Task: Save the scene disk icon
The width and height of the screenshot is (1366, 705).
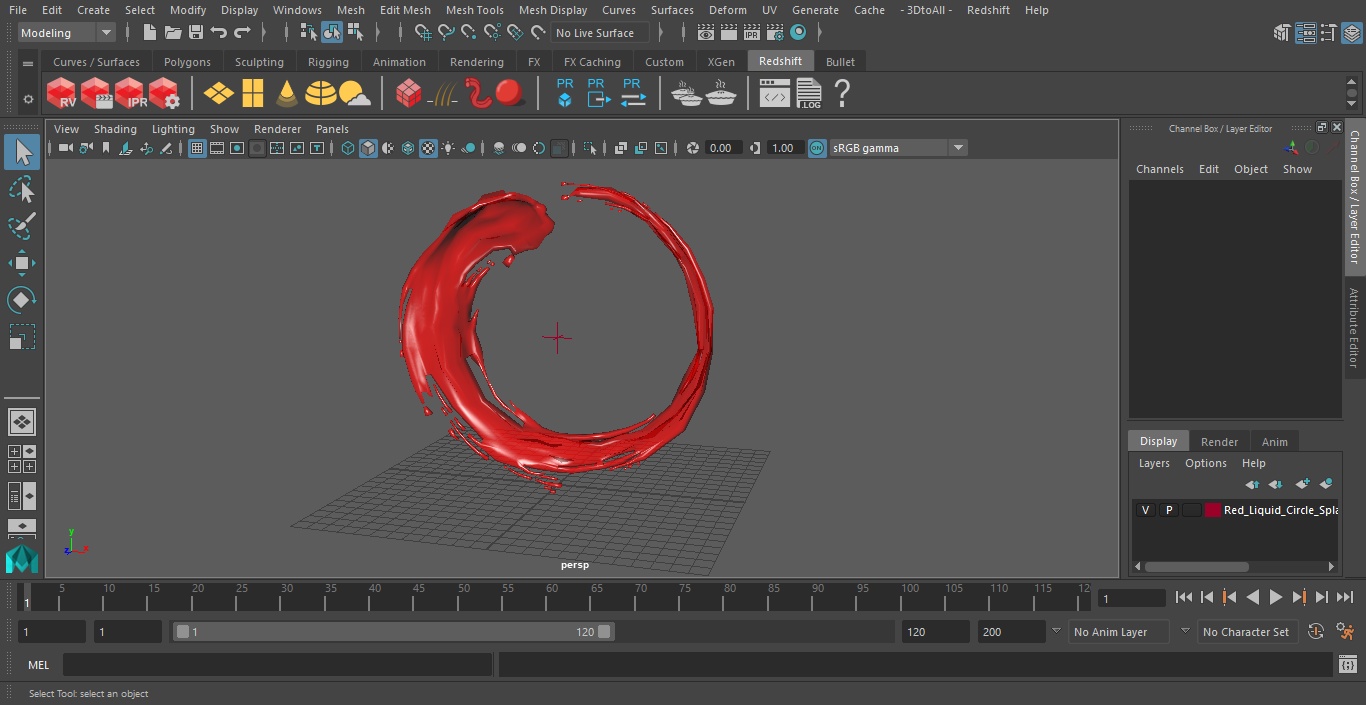Action: [x=195, y=33]
